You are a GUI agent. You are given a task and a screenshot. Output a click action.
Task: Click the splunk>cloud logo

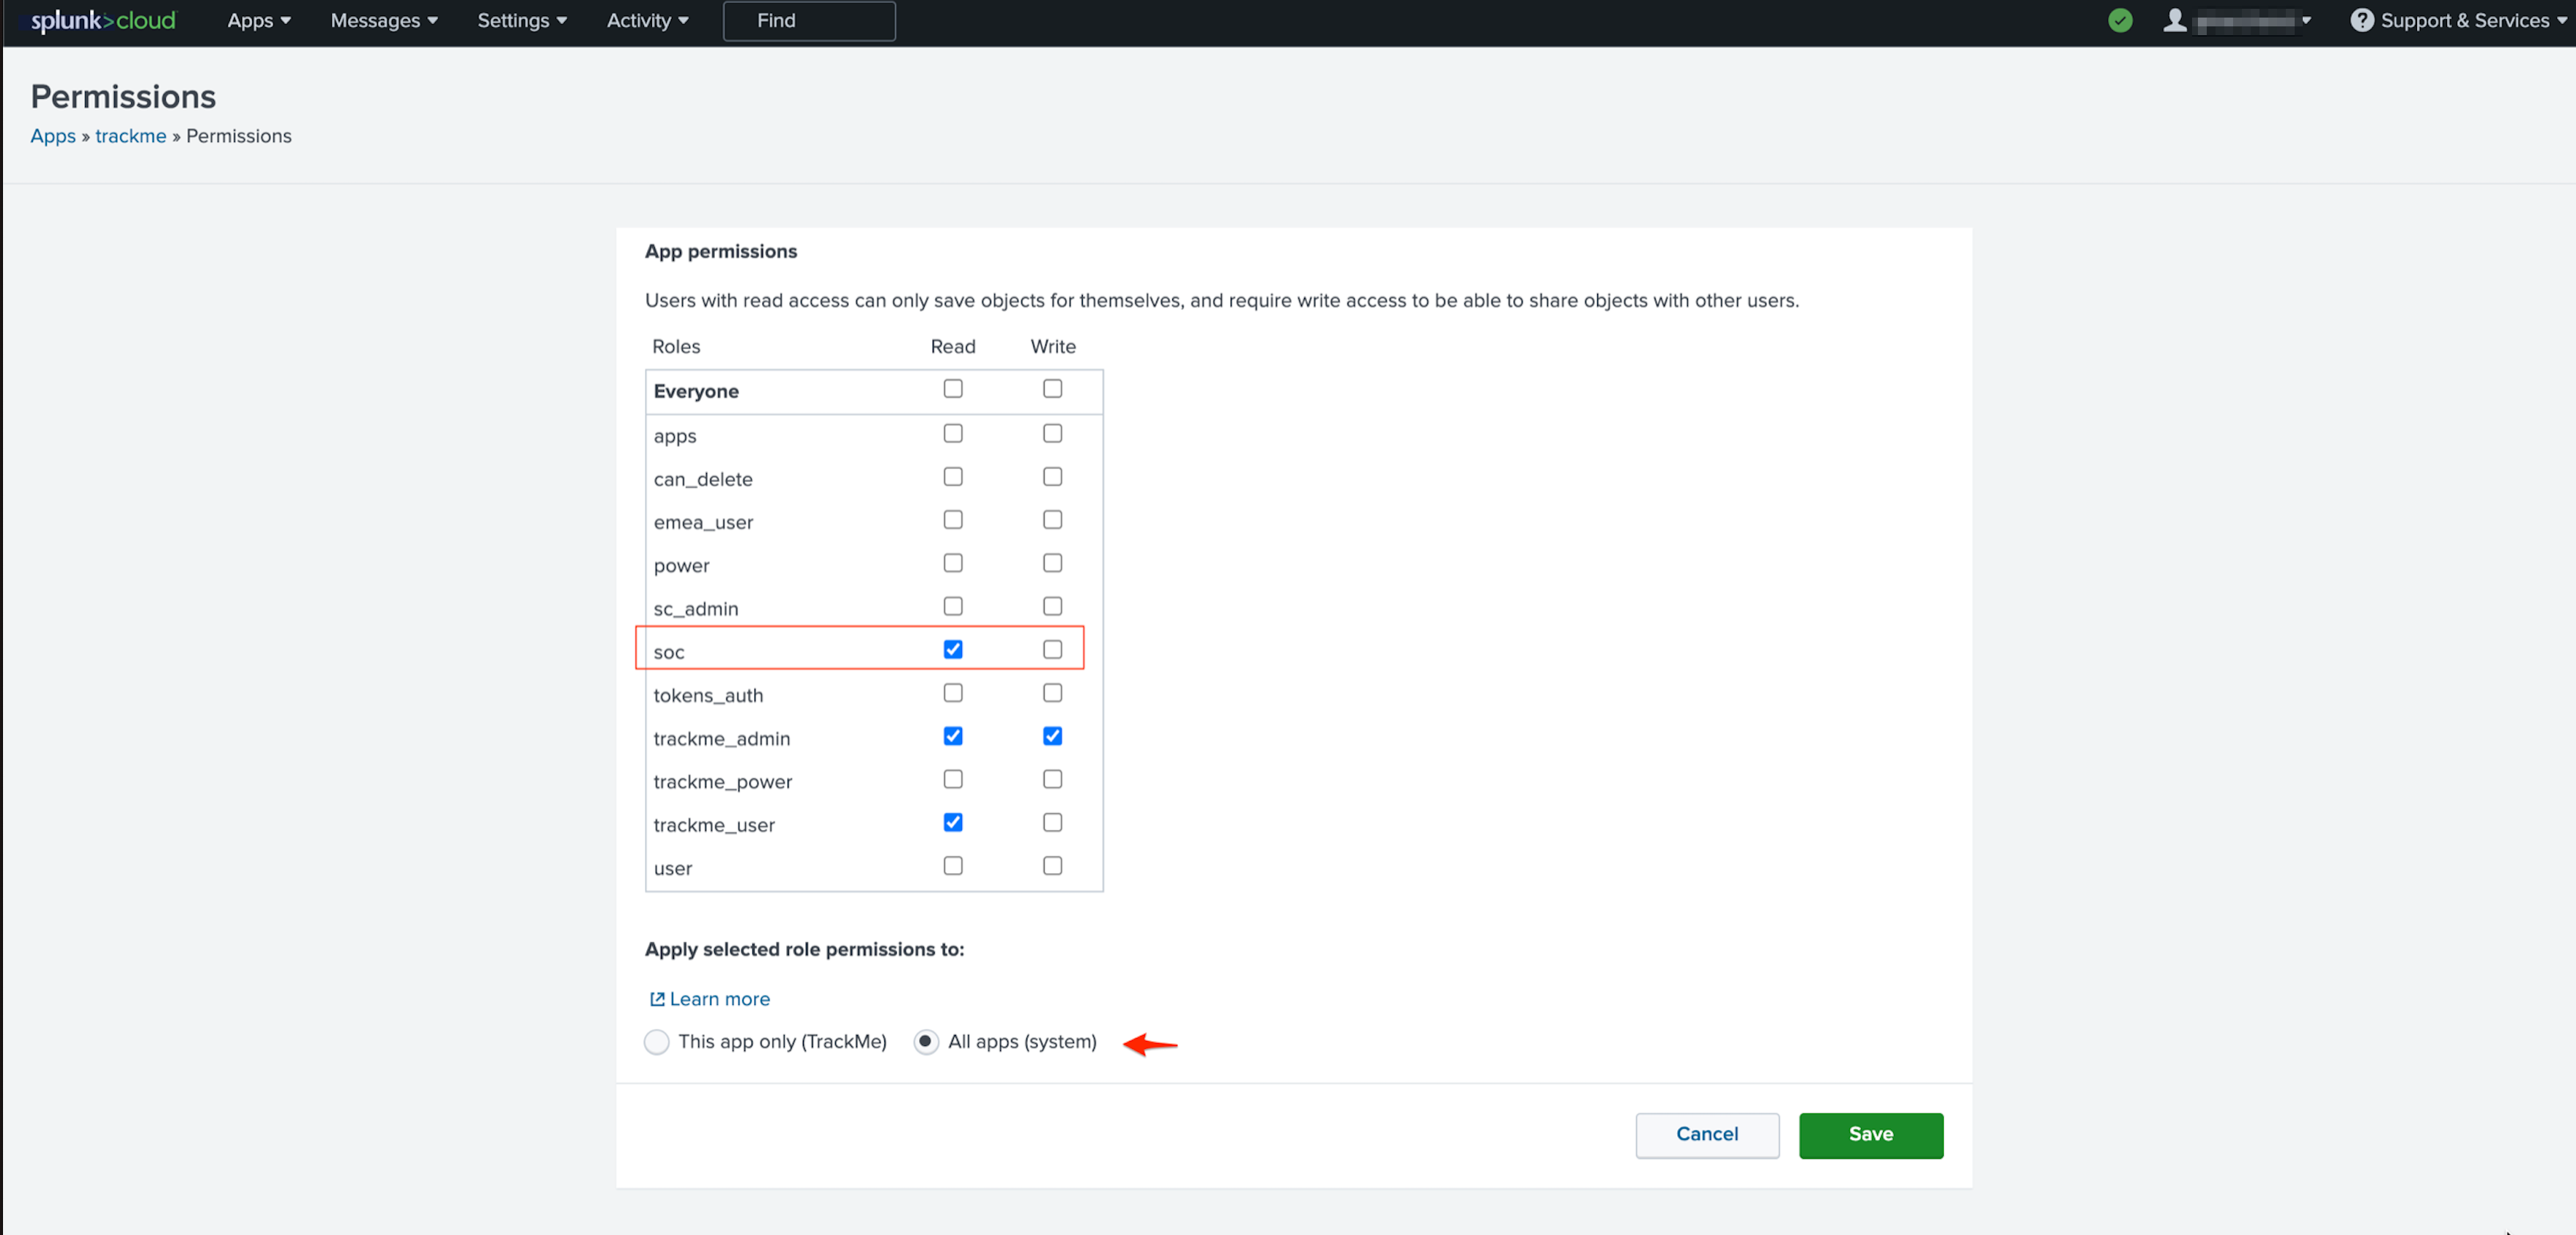tap(97, 20)
